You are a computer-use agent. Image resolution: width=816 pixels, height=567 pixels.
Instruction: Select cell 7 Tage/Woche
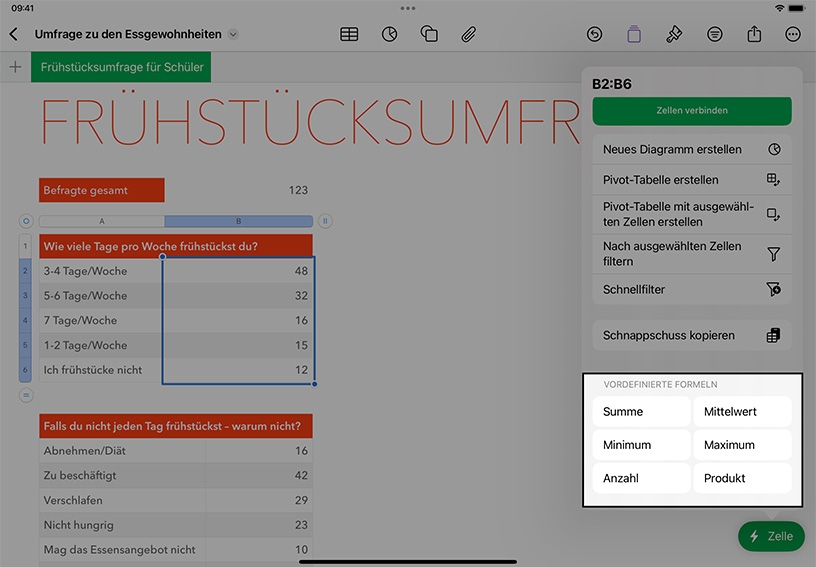point(101,320)
